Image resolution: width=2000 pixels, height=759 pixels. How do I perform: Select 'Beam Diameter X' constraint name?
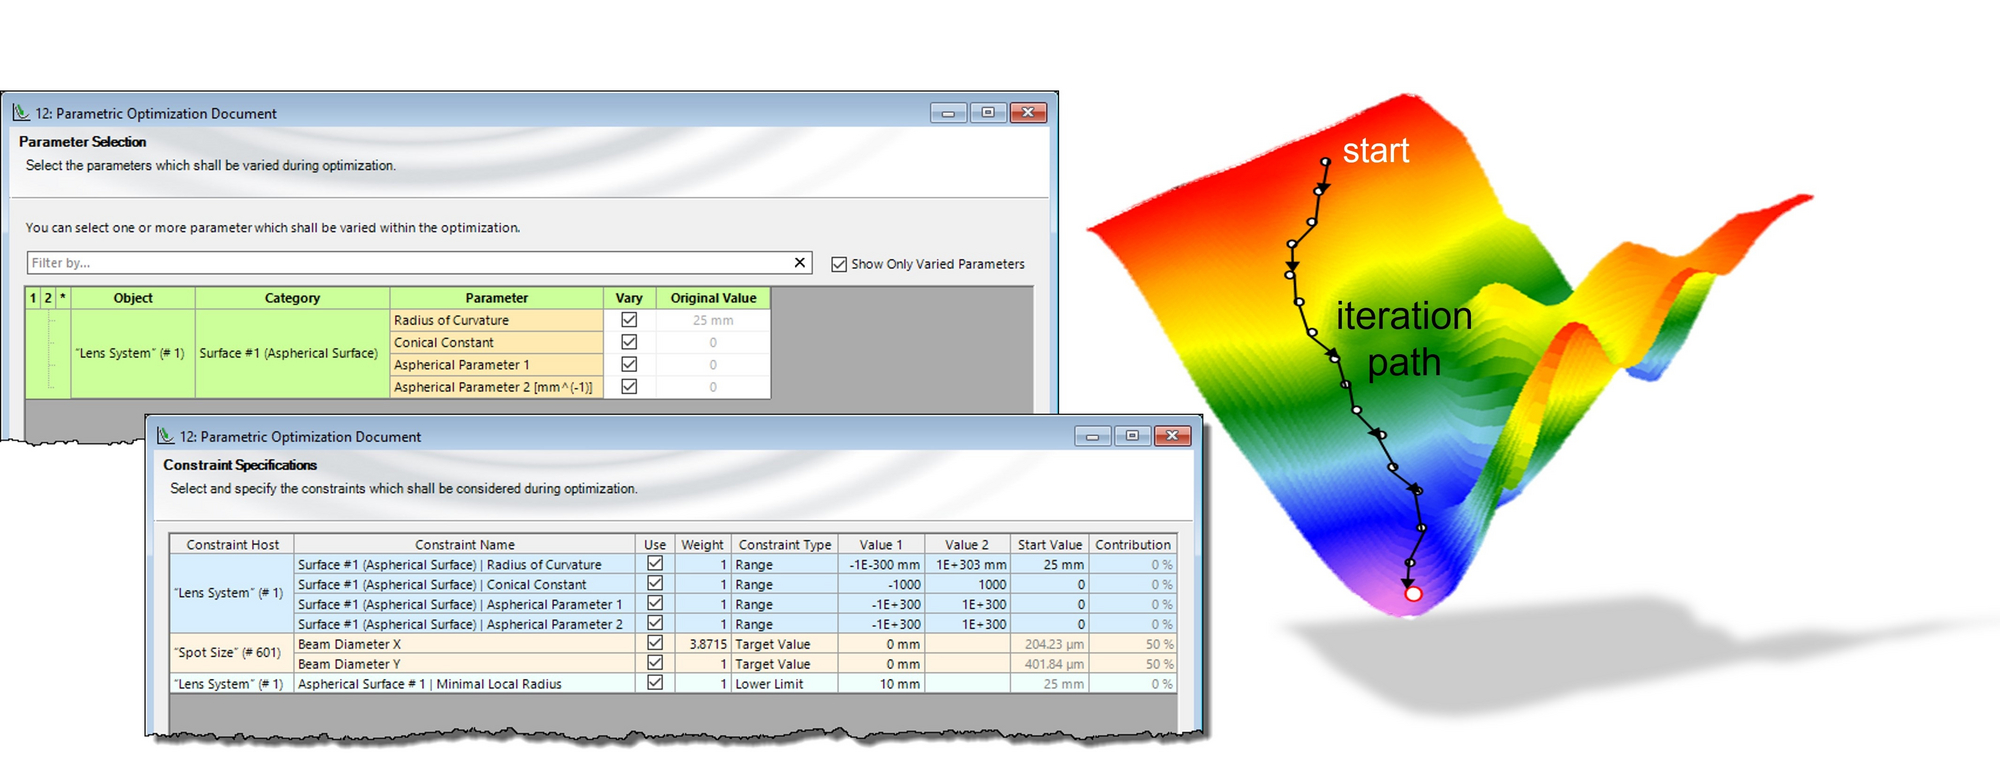tap(465, 644)
